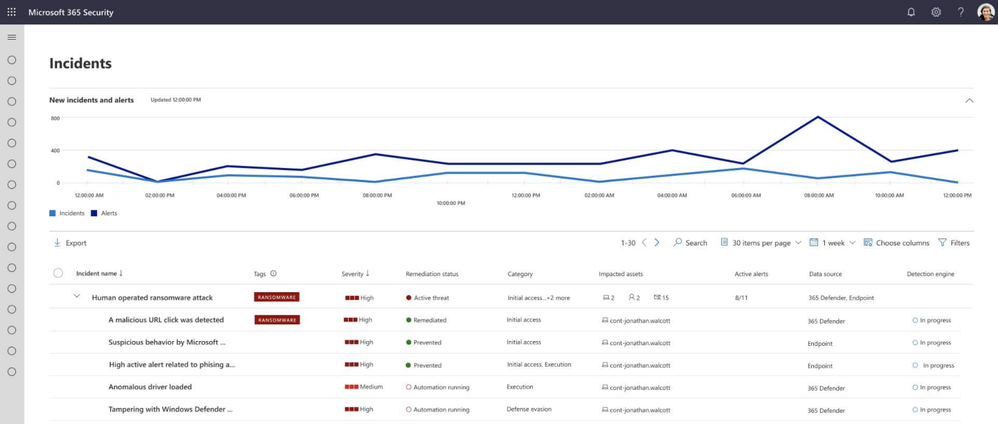Collapse the New incidents and alerts chart
This screenshot has height=424, width=998.
click(x=969, y=101)
